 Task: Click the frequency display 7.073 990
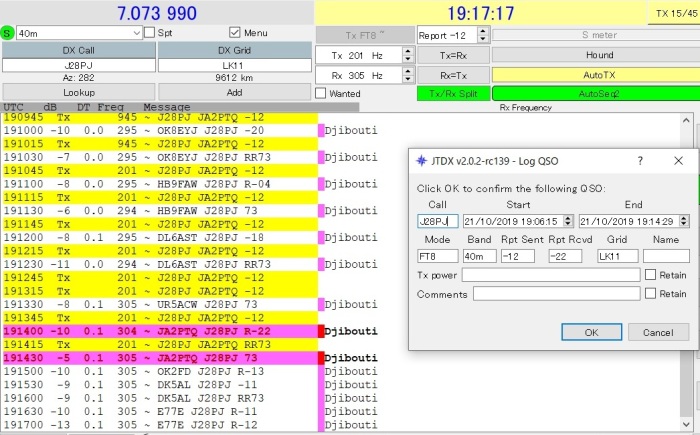[x=157, y=13]
